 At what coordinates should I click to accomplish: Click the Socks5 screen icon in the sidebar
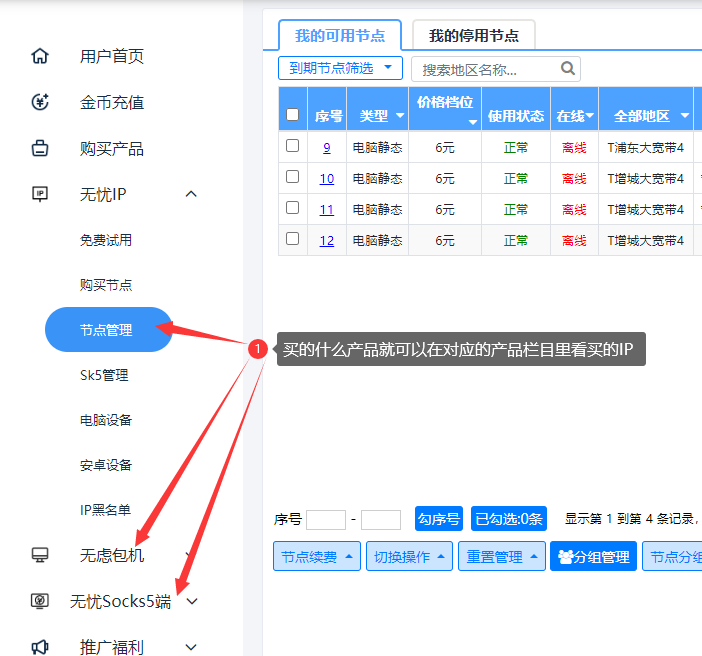click(x=40, y=601)
